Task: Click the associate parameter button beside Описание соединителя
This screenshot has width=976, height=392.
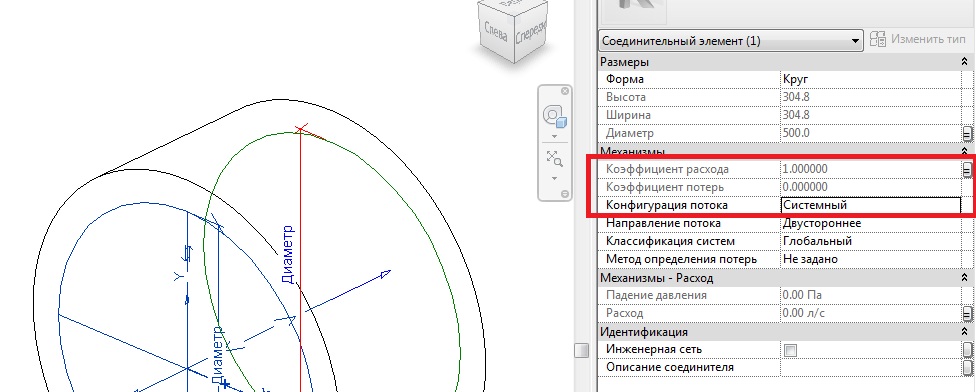Action: coord(967,368)
